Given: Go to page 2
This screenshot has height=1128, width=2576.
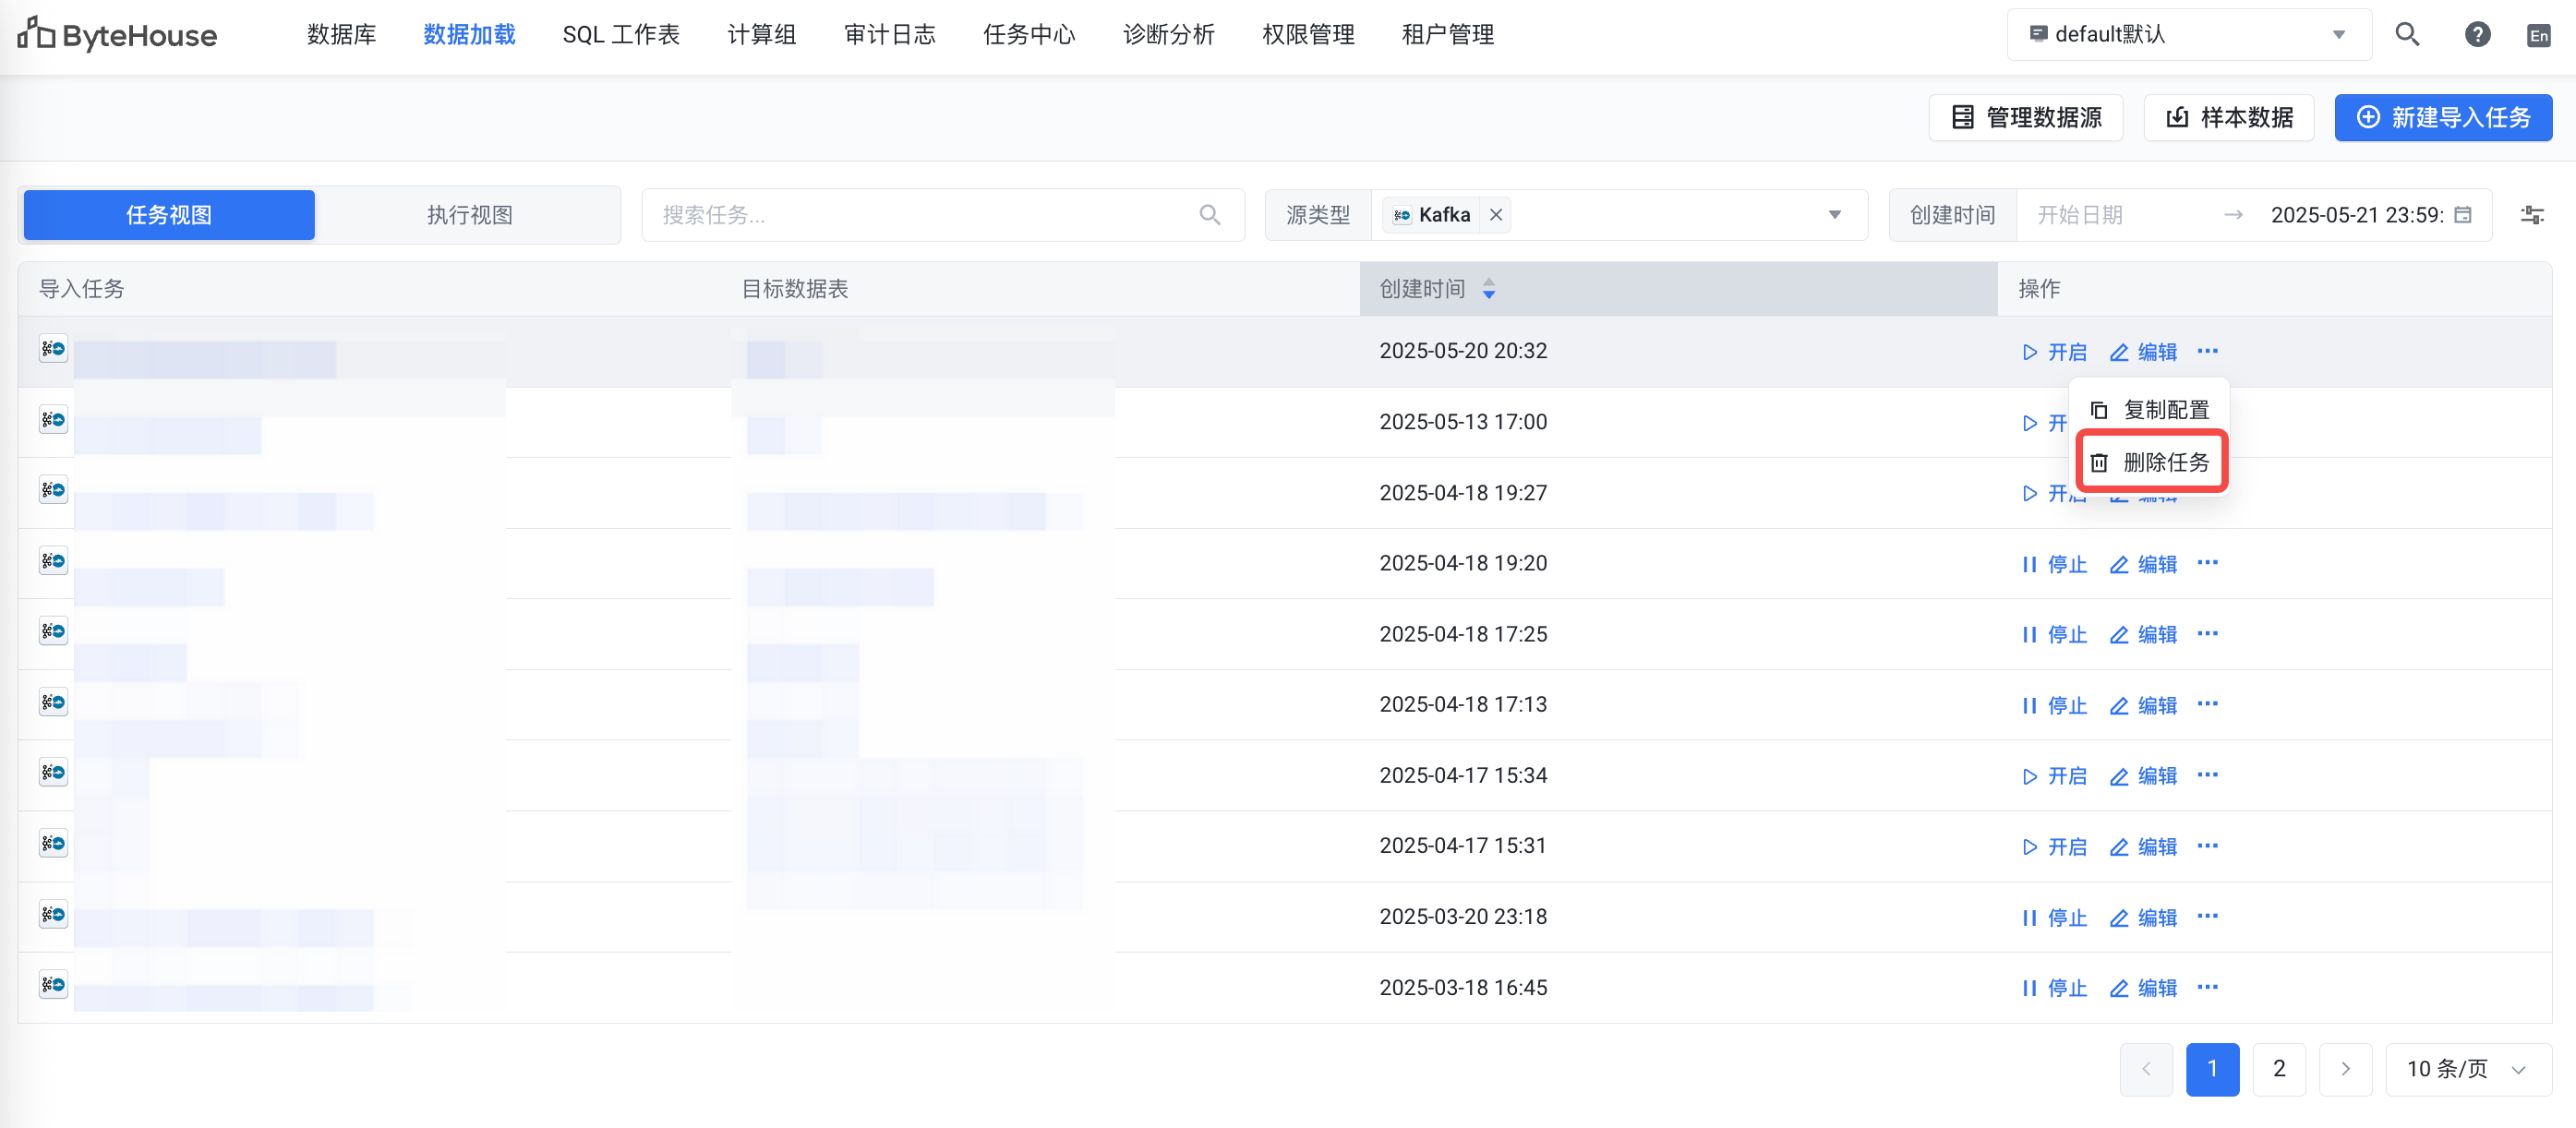Looking at the screenshot, I should coord(2279,1069).
